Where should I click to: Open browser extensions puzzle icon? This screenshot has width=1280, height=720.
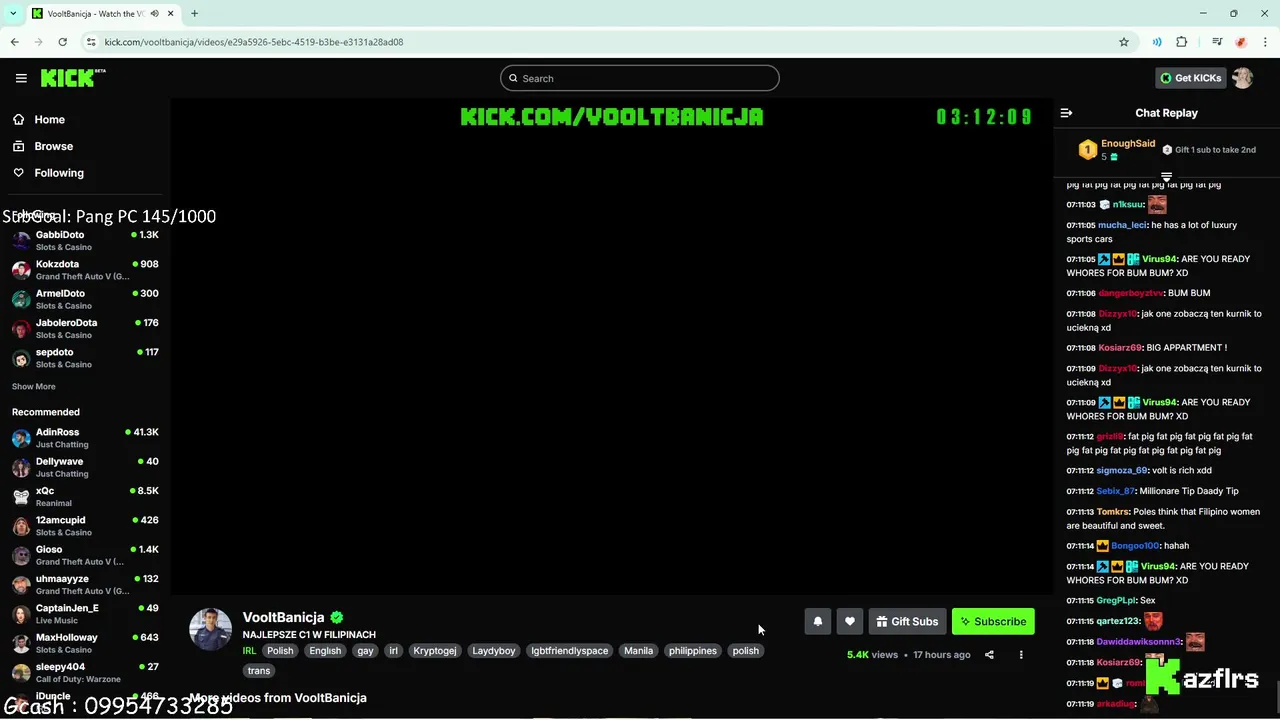click(x=1181, y=42)
